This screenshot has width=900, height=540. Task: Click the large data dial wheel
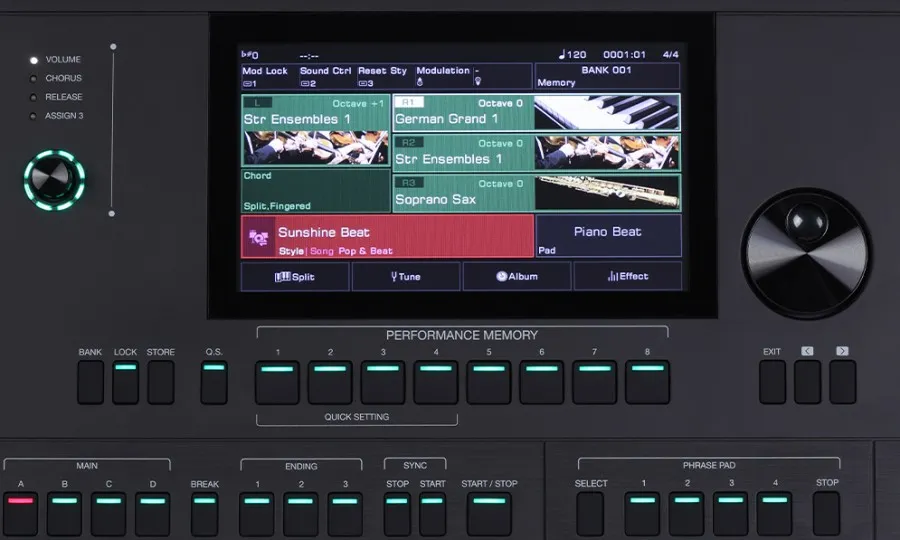point(806,252)
